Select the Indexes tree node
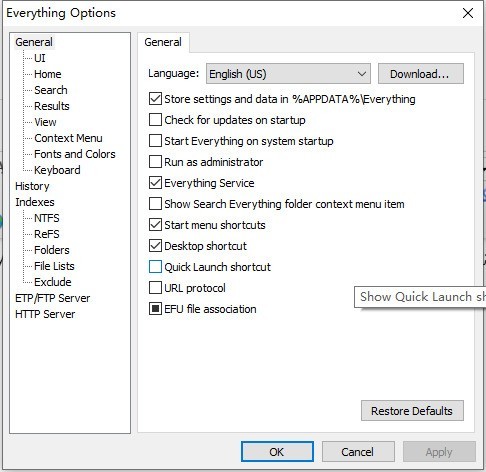 coord(35,202)
